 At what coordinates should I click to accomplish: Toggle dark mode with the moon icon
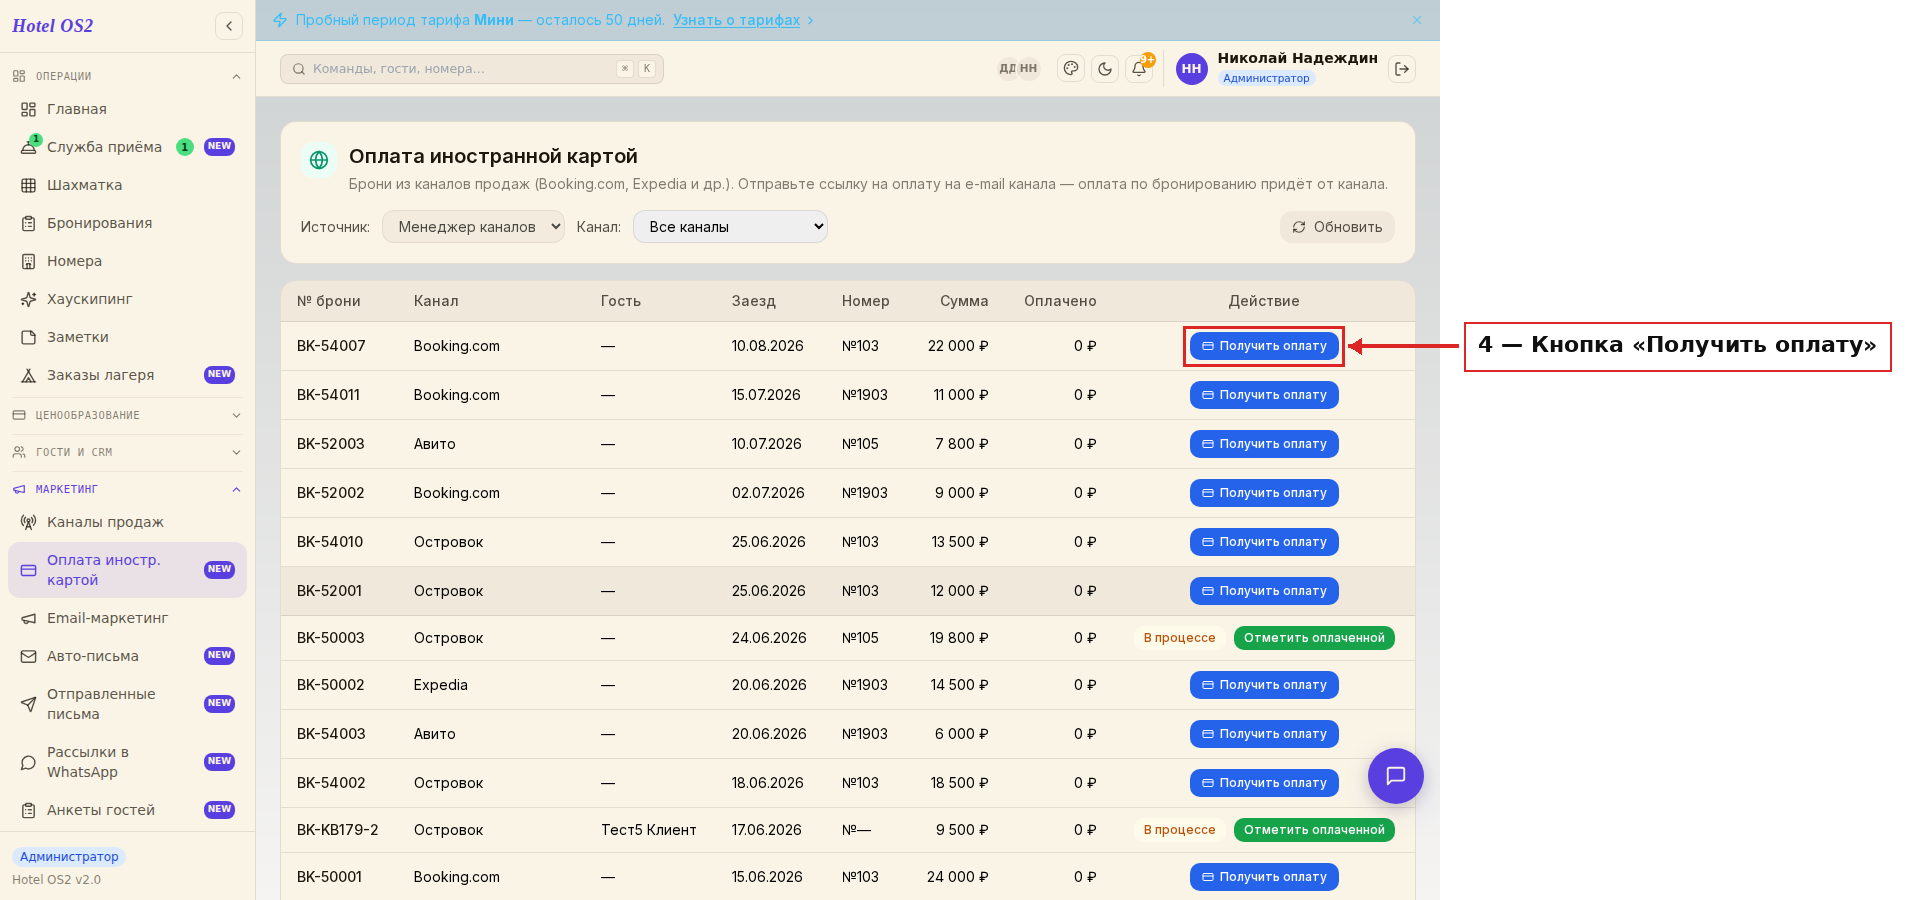point(1105,69)
